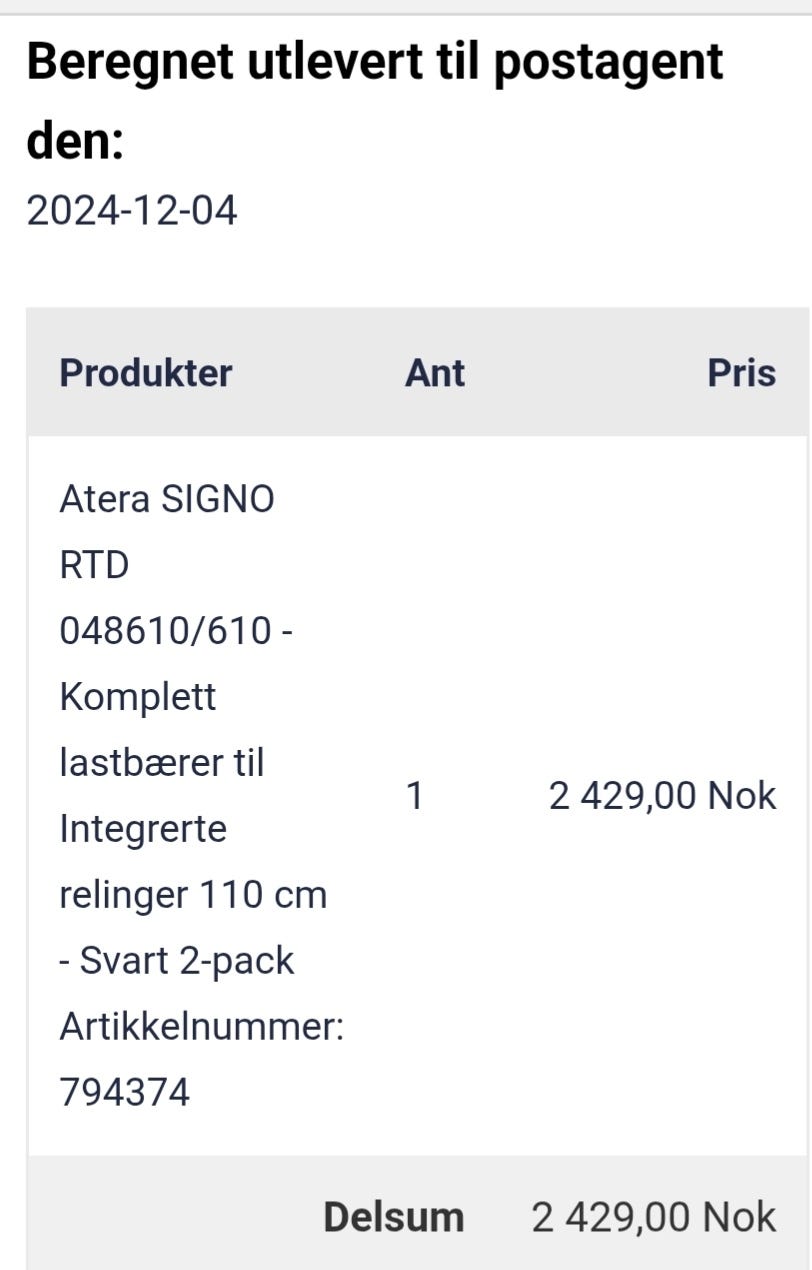Open the Atera SIGNO product title
Image resolution: width=812 pixels, height=1270 pixels.
[167, 499]
